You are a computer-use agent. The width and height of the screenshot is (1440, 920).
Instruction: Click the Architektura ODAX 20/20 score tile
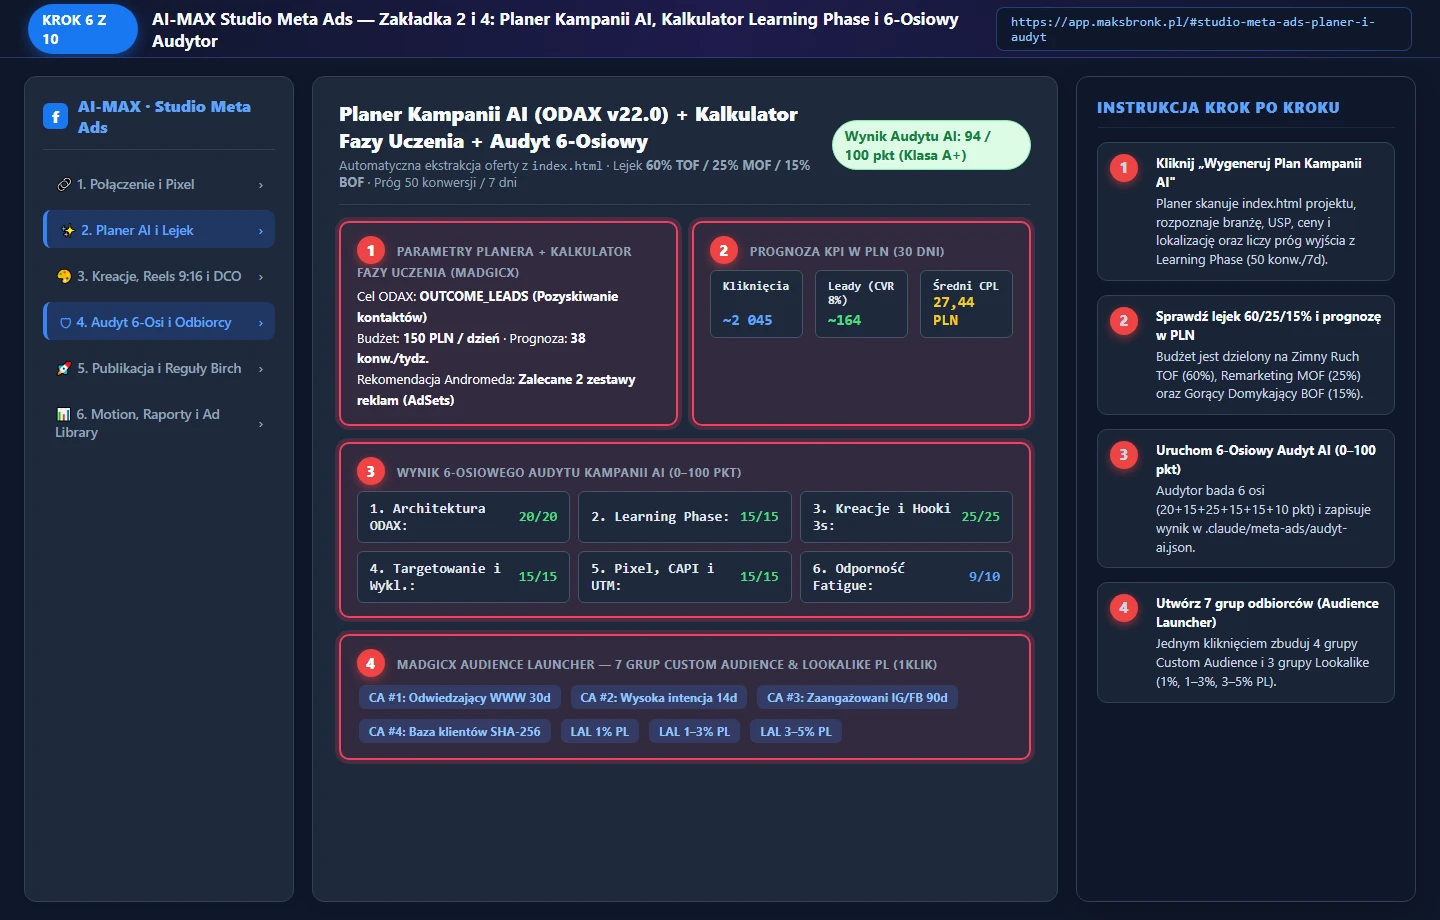(463, 517)
